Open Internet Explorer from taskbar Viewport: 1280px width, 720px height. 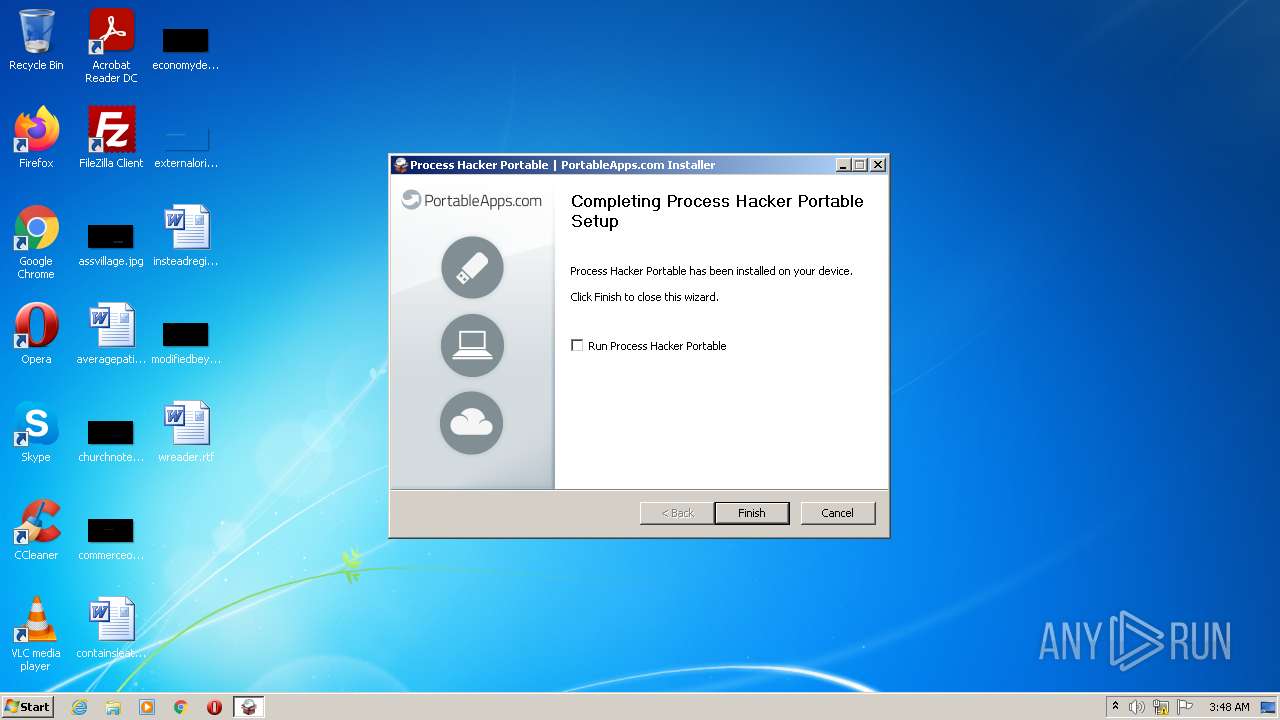coord(80,707)
